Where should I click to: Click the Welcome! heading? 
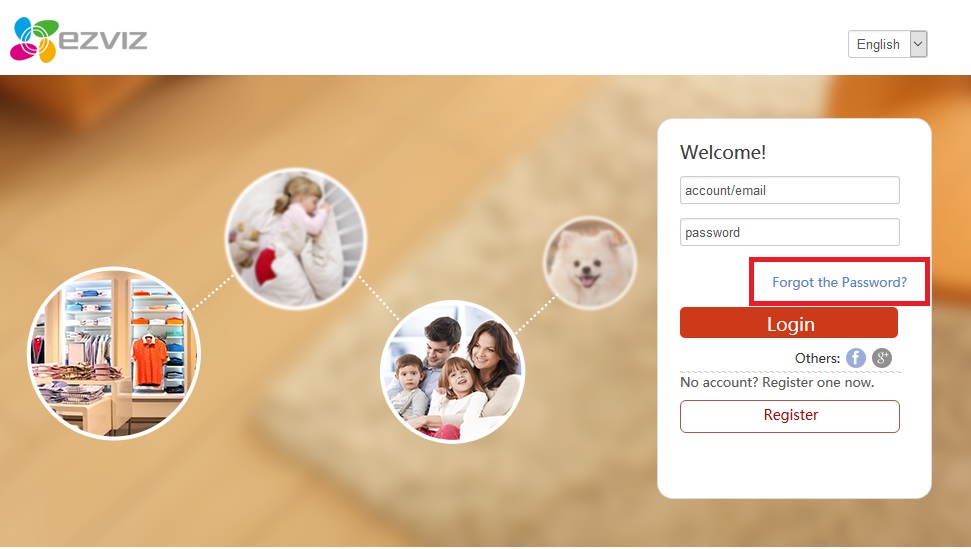coord(723,152)
